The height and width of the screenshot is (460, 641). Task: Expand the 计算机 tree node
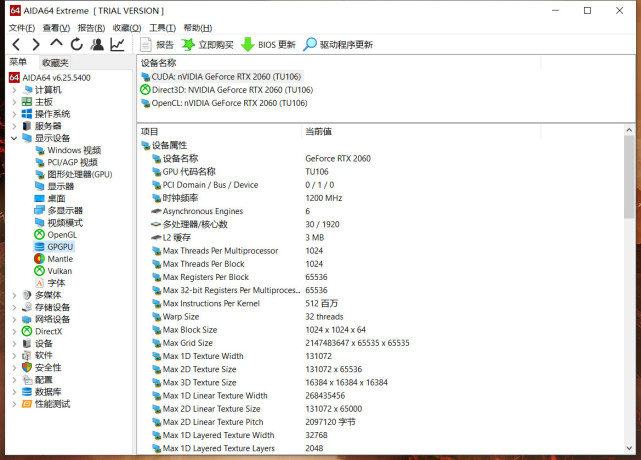click(x=14, y=90)
